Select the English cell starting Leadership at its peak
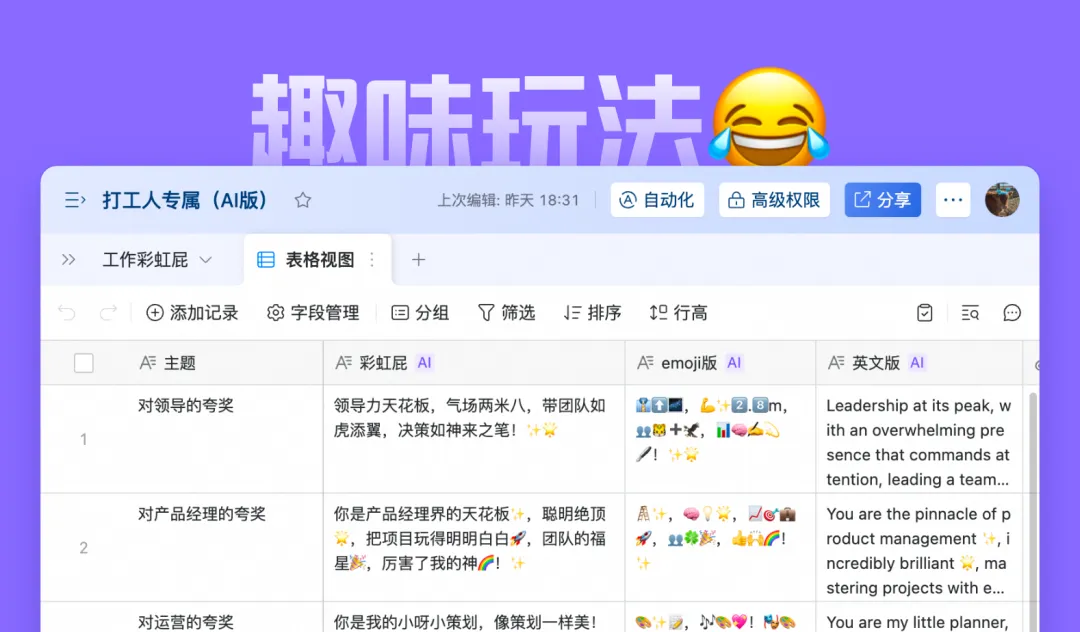1080x632 pixels. 920,439
